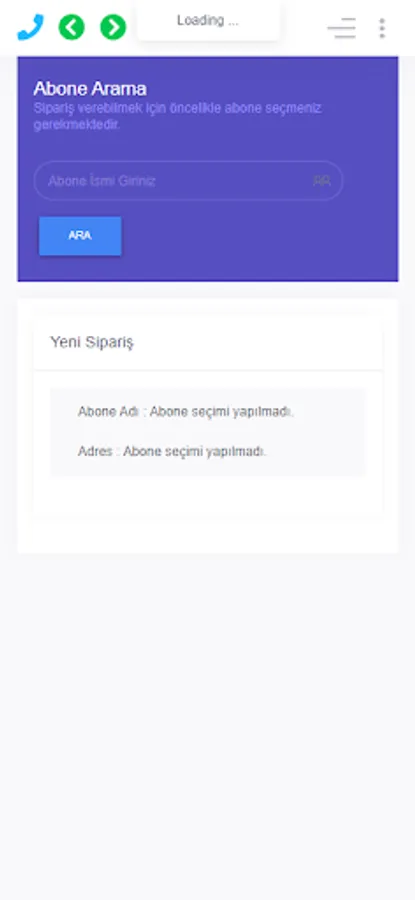This screenshot has width=415, height=900.
Task: Go forward with the green right arrow
Action: click(x=113, y=27)
